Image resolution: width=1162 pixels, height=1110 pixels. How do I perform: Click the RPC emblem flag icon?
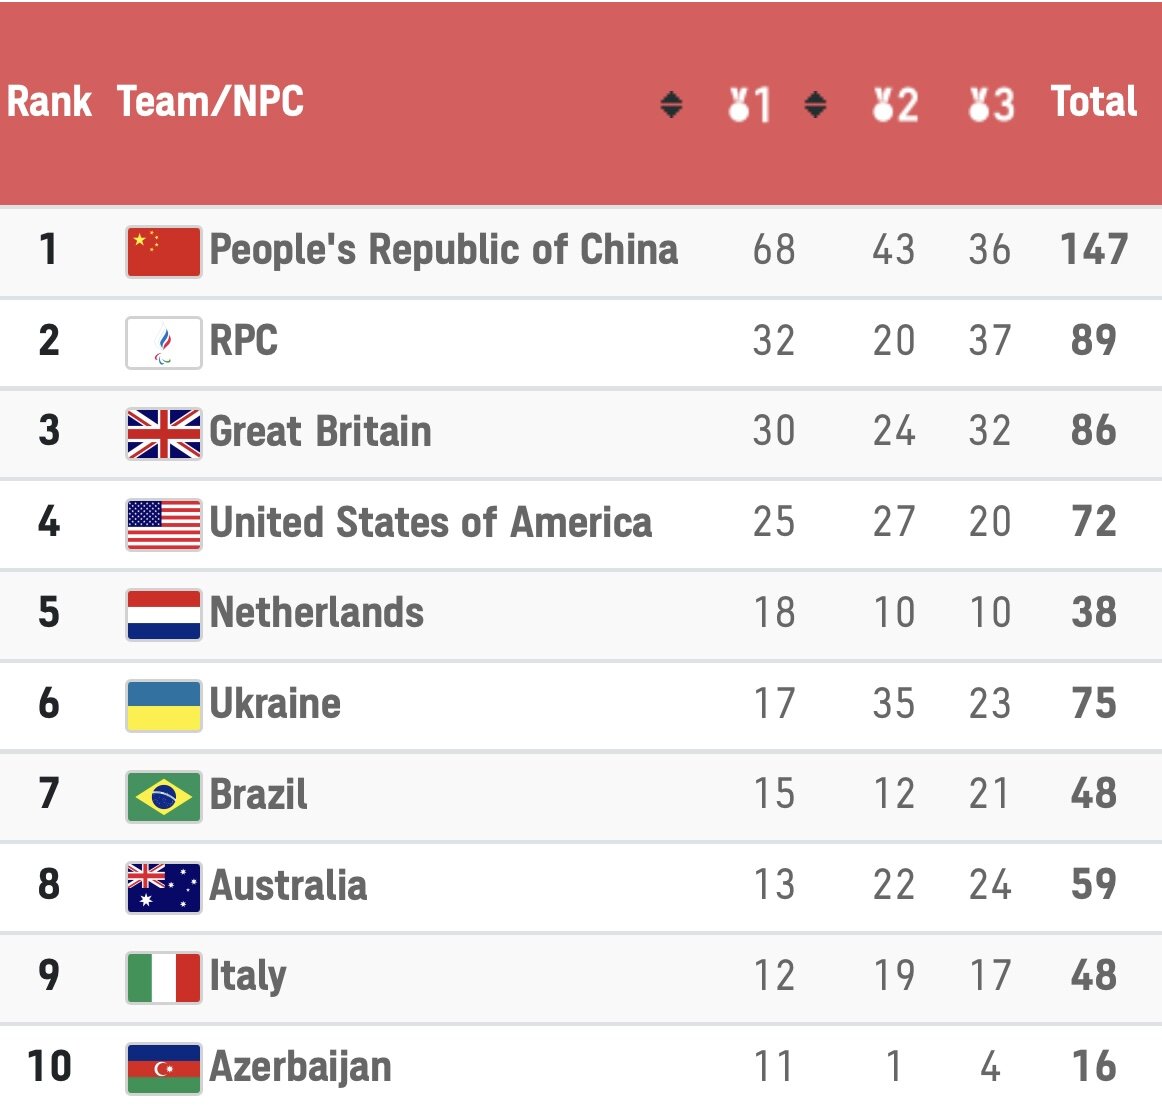(x=164, y=342)
